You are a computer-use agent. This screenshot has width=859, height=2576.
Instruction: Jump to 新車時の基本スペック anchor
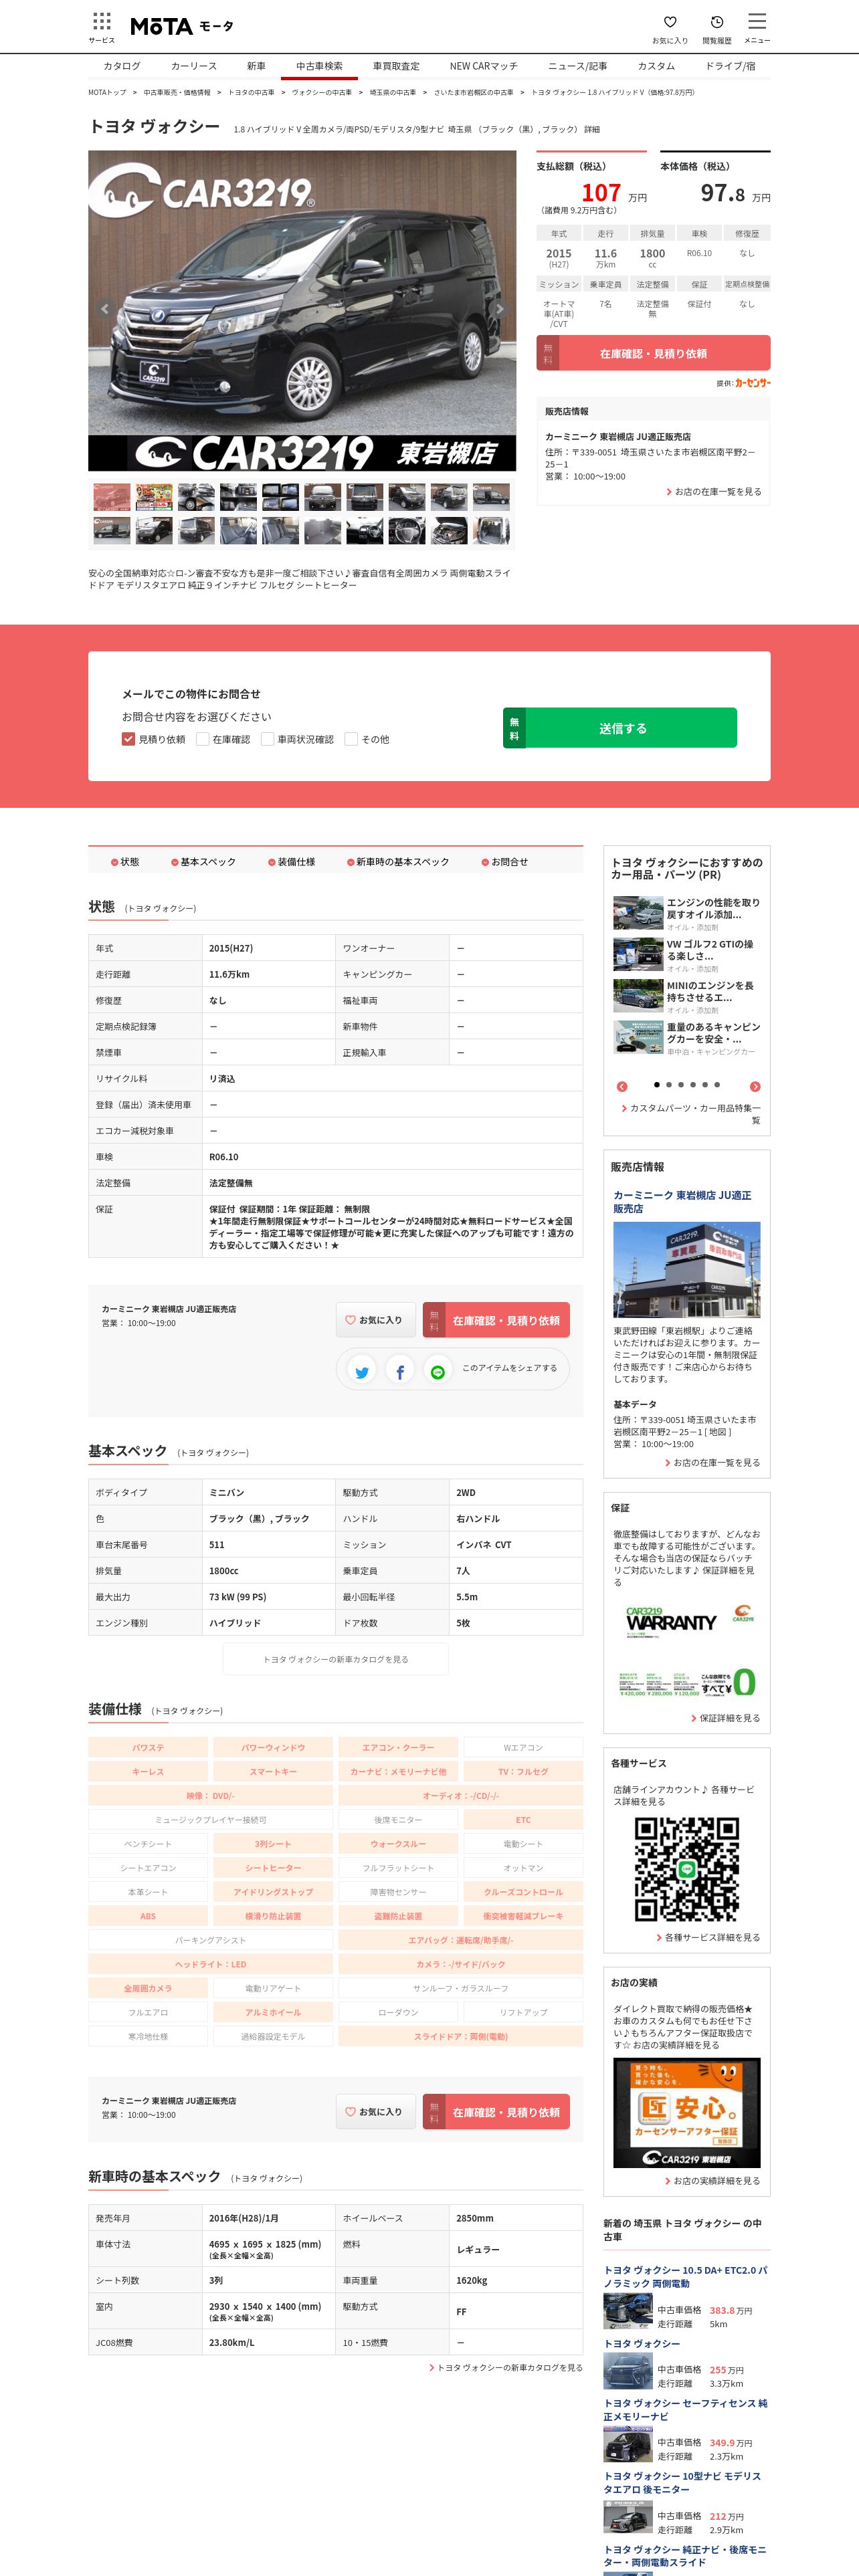coord(397,862)
